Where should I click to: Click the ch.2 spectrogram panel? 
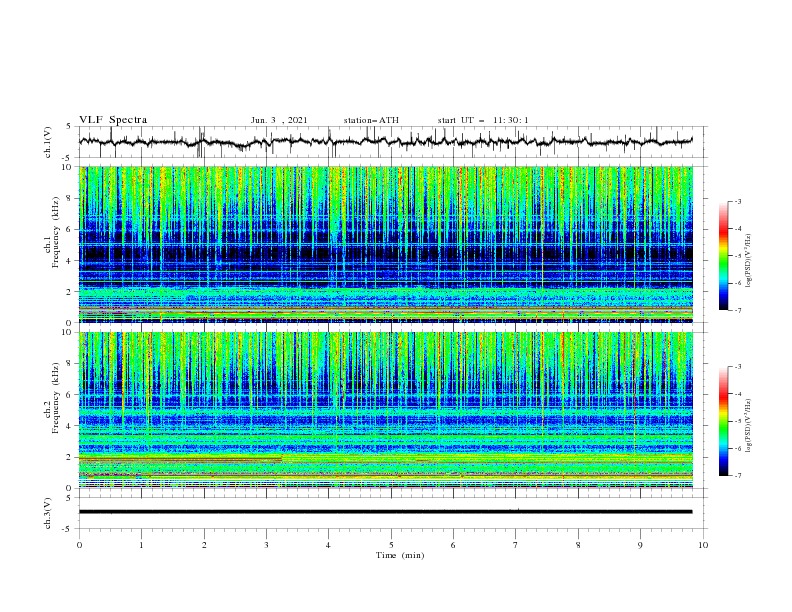[x=386, y=410]
